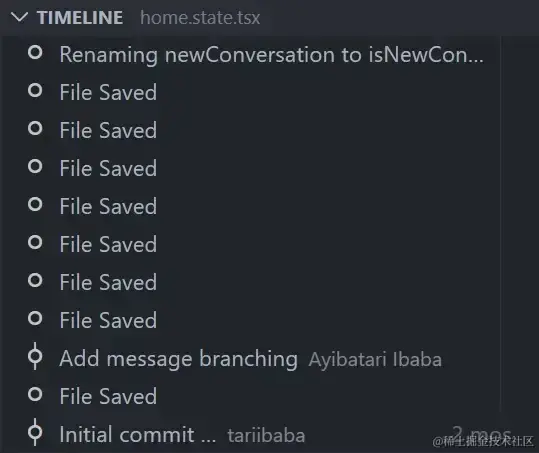Click git commit icon beside Add message branching
Image resolution: width=539 pixels, height=453 pixels.
(35, 356)
